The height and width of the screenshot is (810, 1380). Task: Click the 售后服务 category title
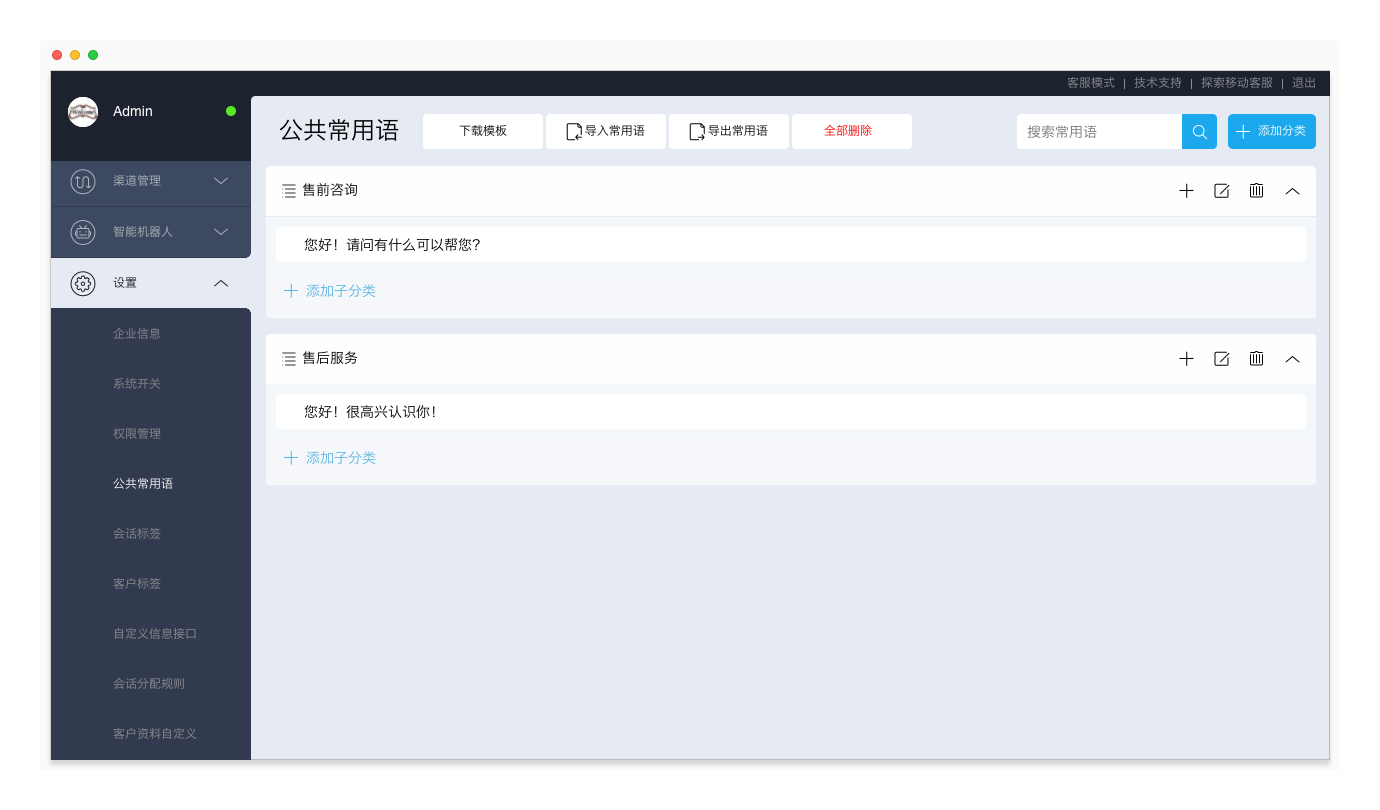[330, 358]
